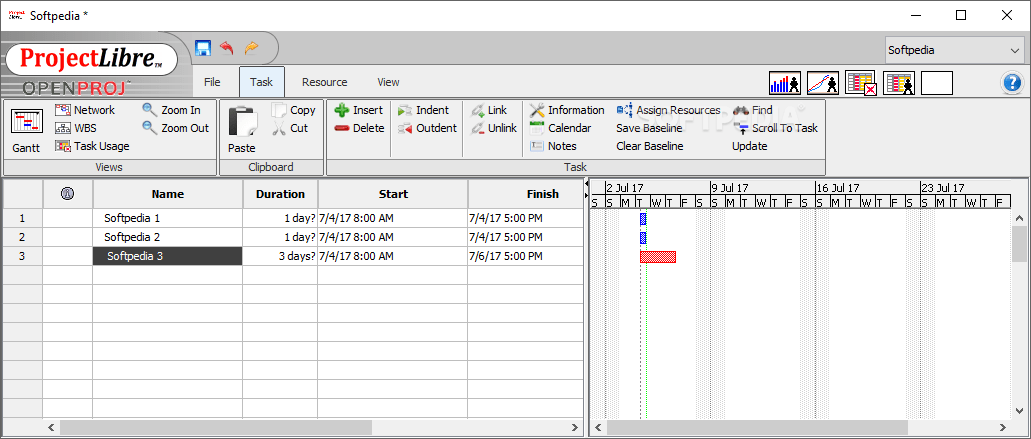Outdent the selected task
1031x439 pixels.
click(x=427, y=128)
